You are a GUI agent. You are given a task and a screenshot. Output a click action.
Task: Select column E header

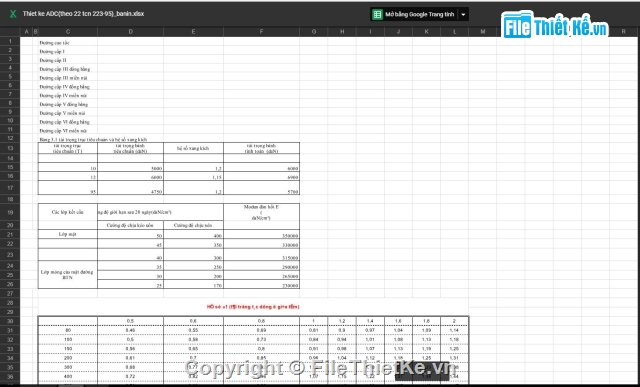[193, 31]
